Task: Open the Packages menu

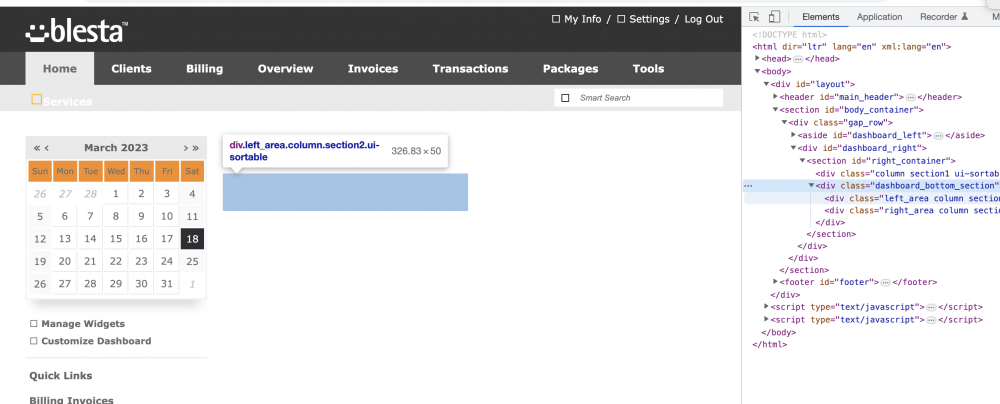Action: pyautogui.click(x=570, y=68)
